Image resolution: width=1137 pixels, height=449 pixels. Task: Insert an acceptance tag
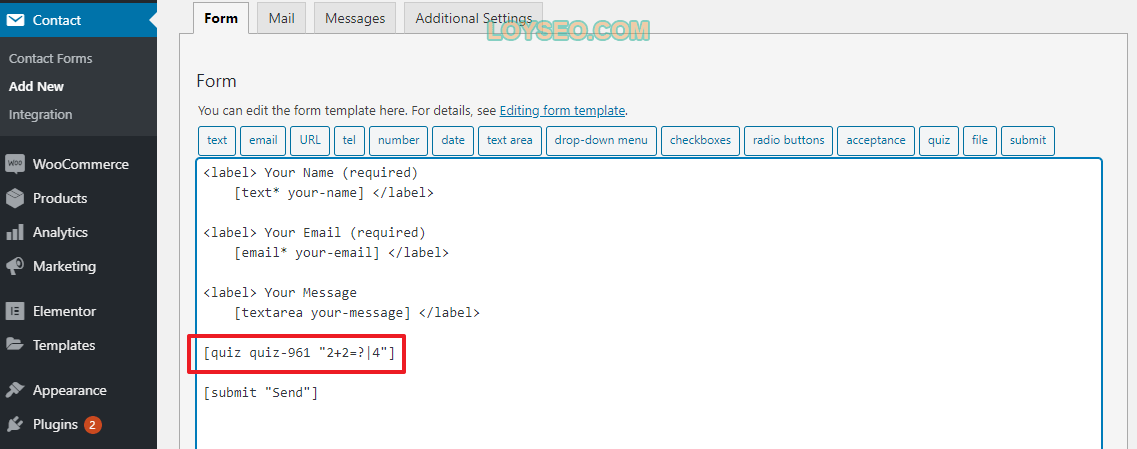click(876, 141)
